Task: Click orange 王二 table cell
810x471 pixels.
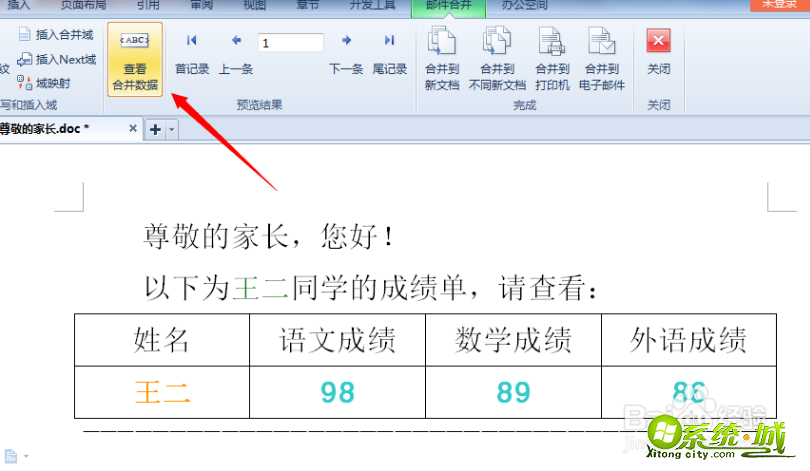Action: coord(162,392)
